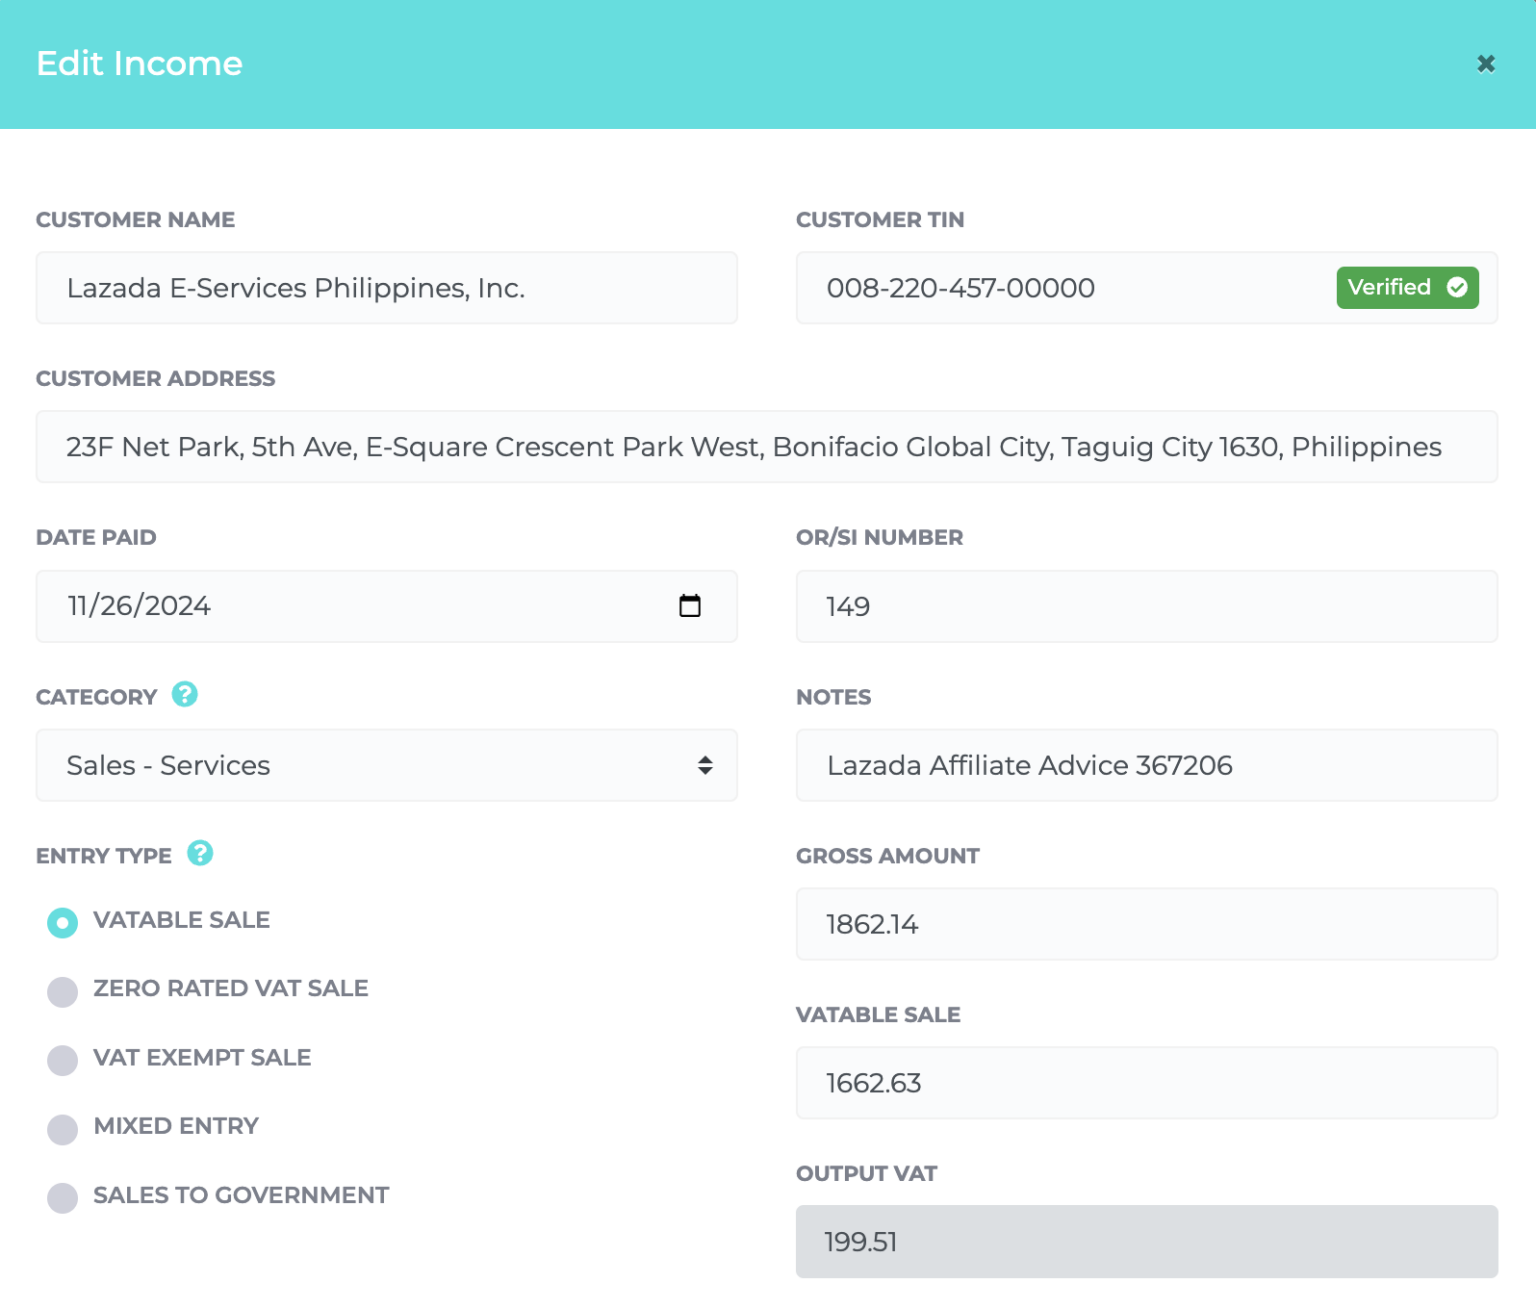Open the calendar picker in Date Paid field
The image size is (1536, 1309).
[691, 606]
